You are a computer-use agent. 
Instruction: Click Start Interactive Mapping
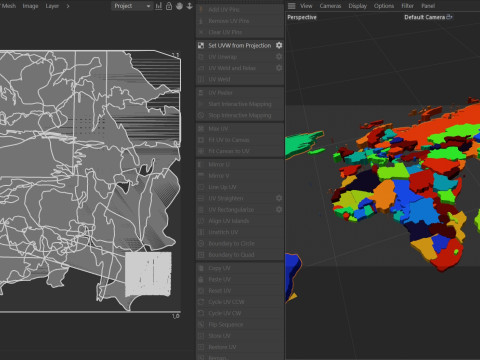(x=240, y=104)
